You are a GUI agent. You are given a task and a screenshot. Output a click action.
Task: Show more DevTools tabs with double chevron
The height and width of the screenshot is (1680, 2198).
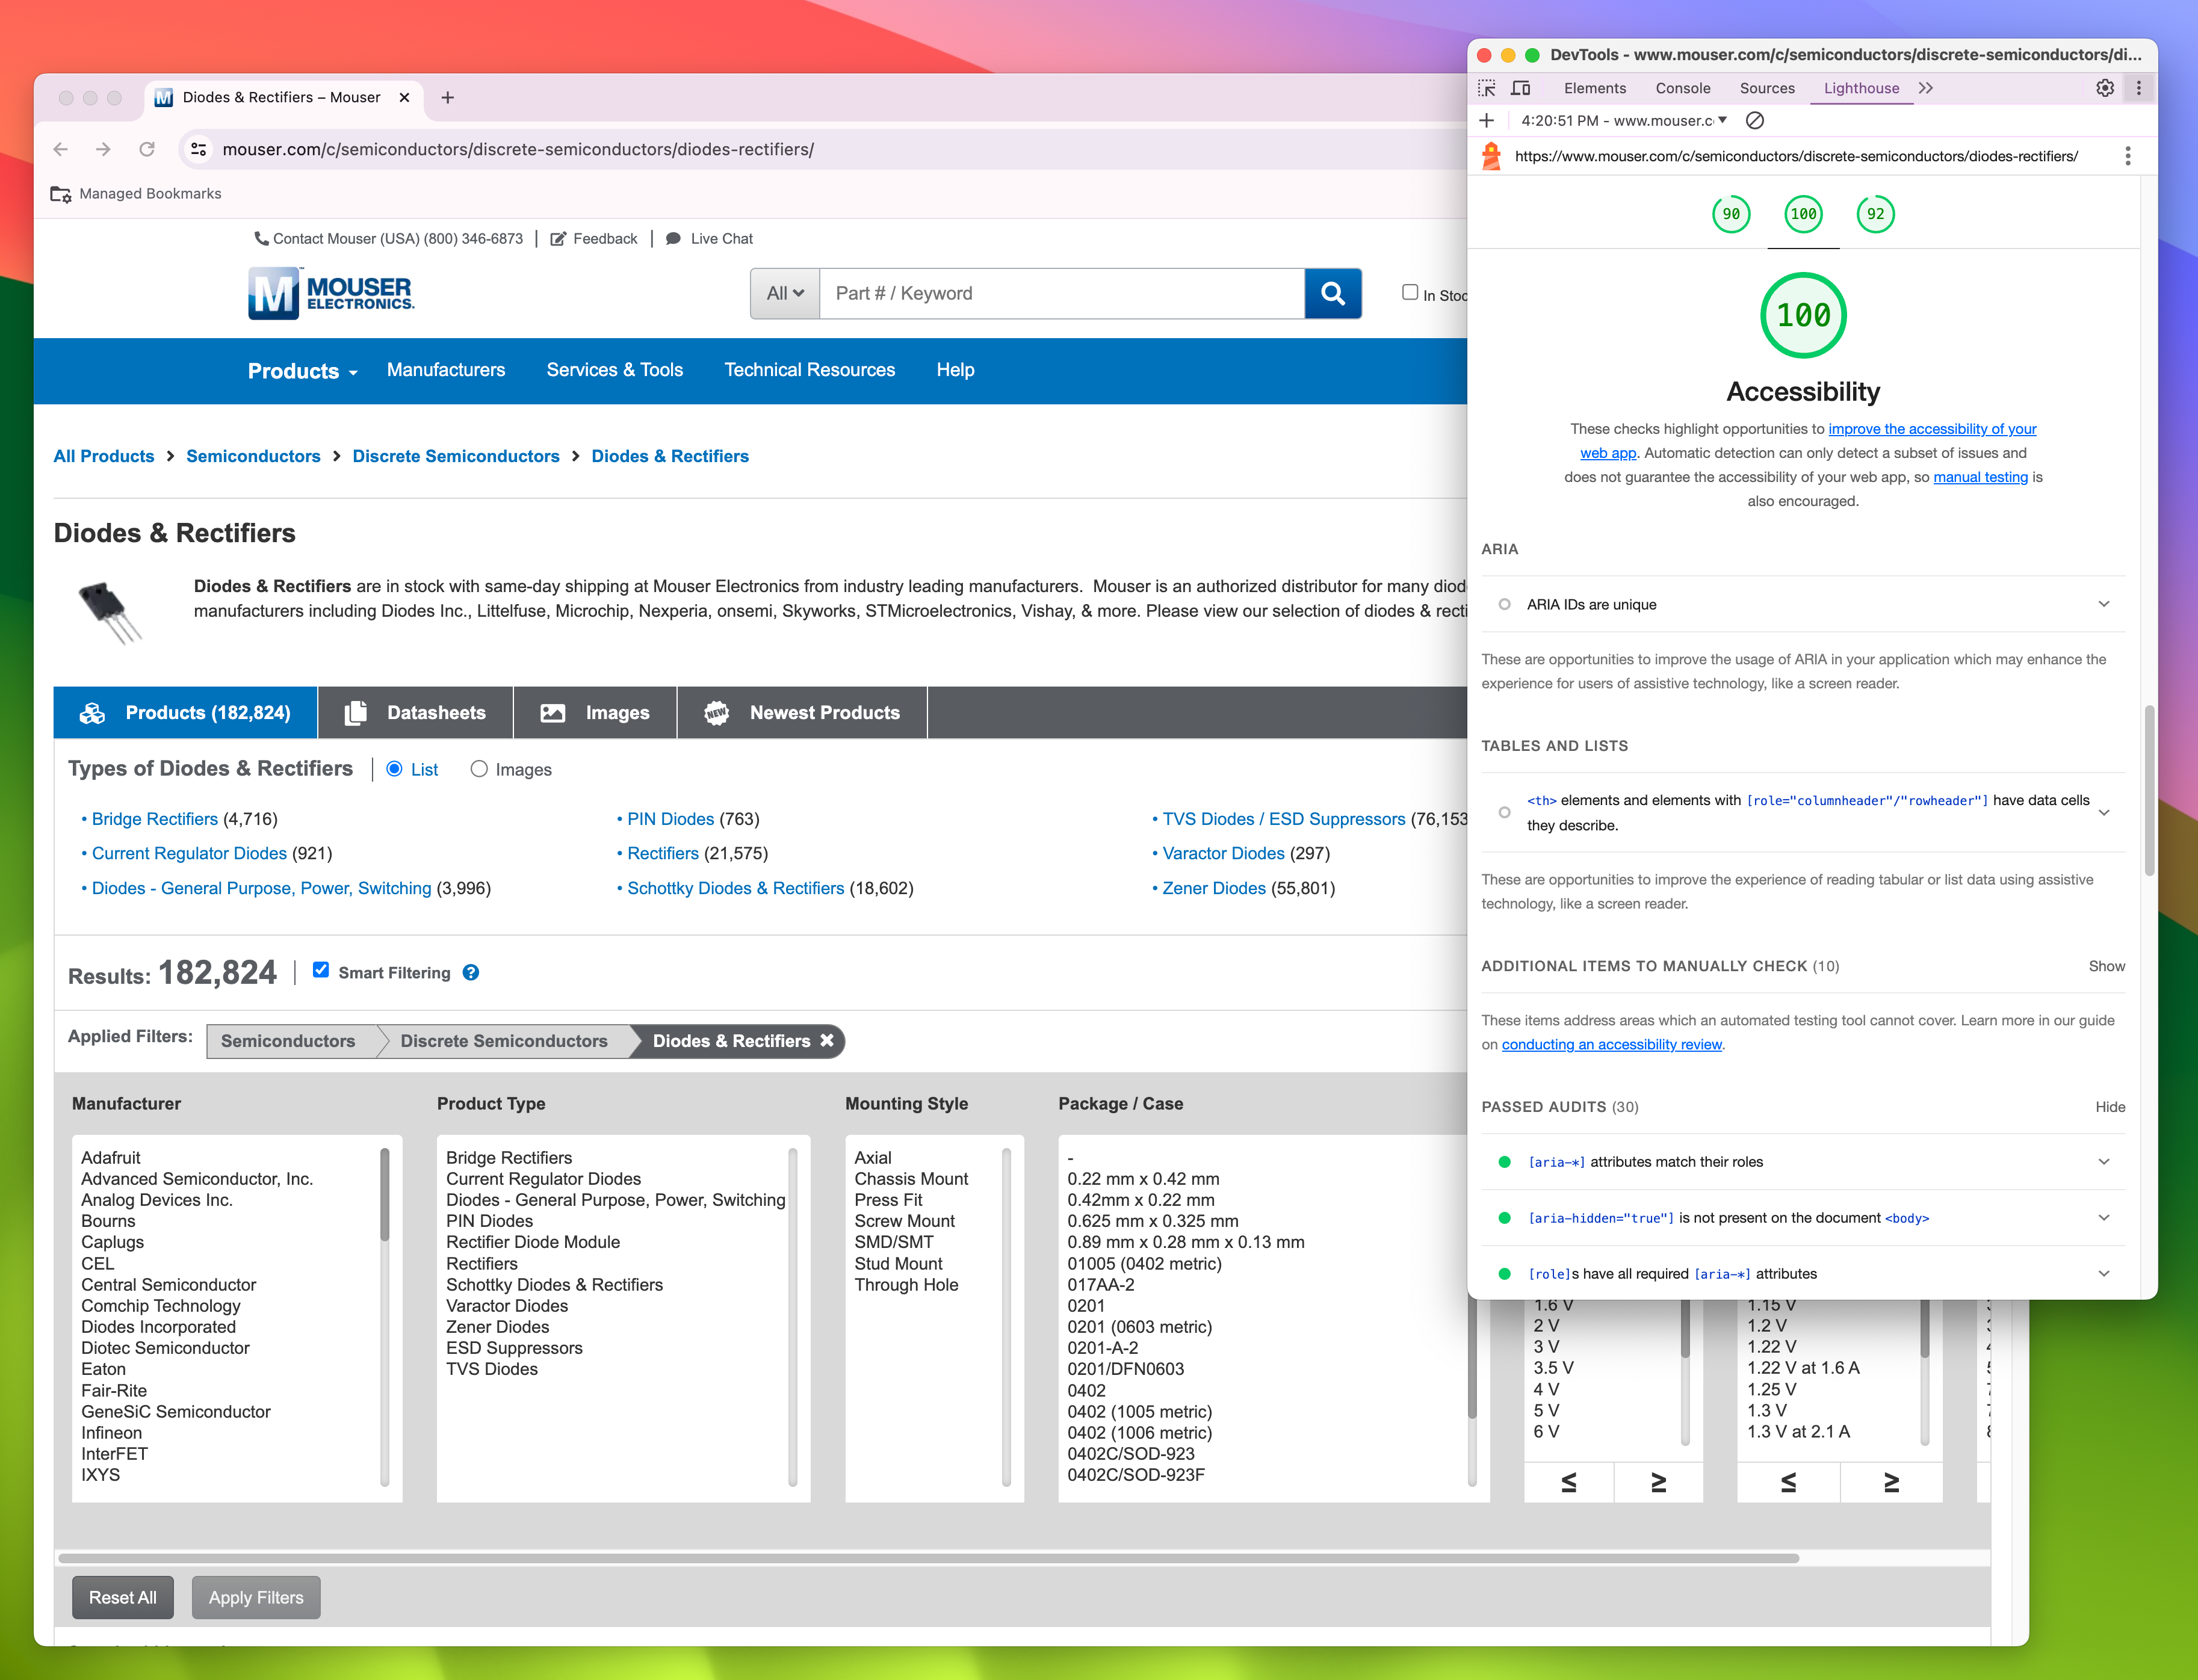[x=1926, y=88]
